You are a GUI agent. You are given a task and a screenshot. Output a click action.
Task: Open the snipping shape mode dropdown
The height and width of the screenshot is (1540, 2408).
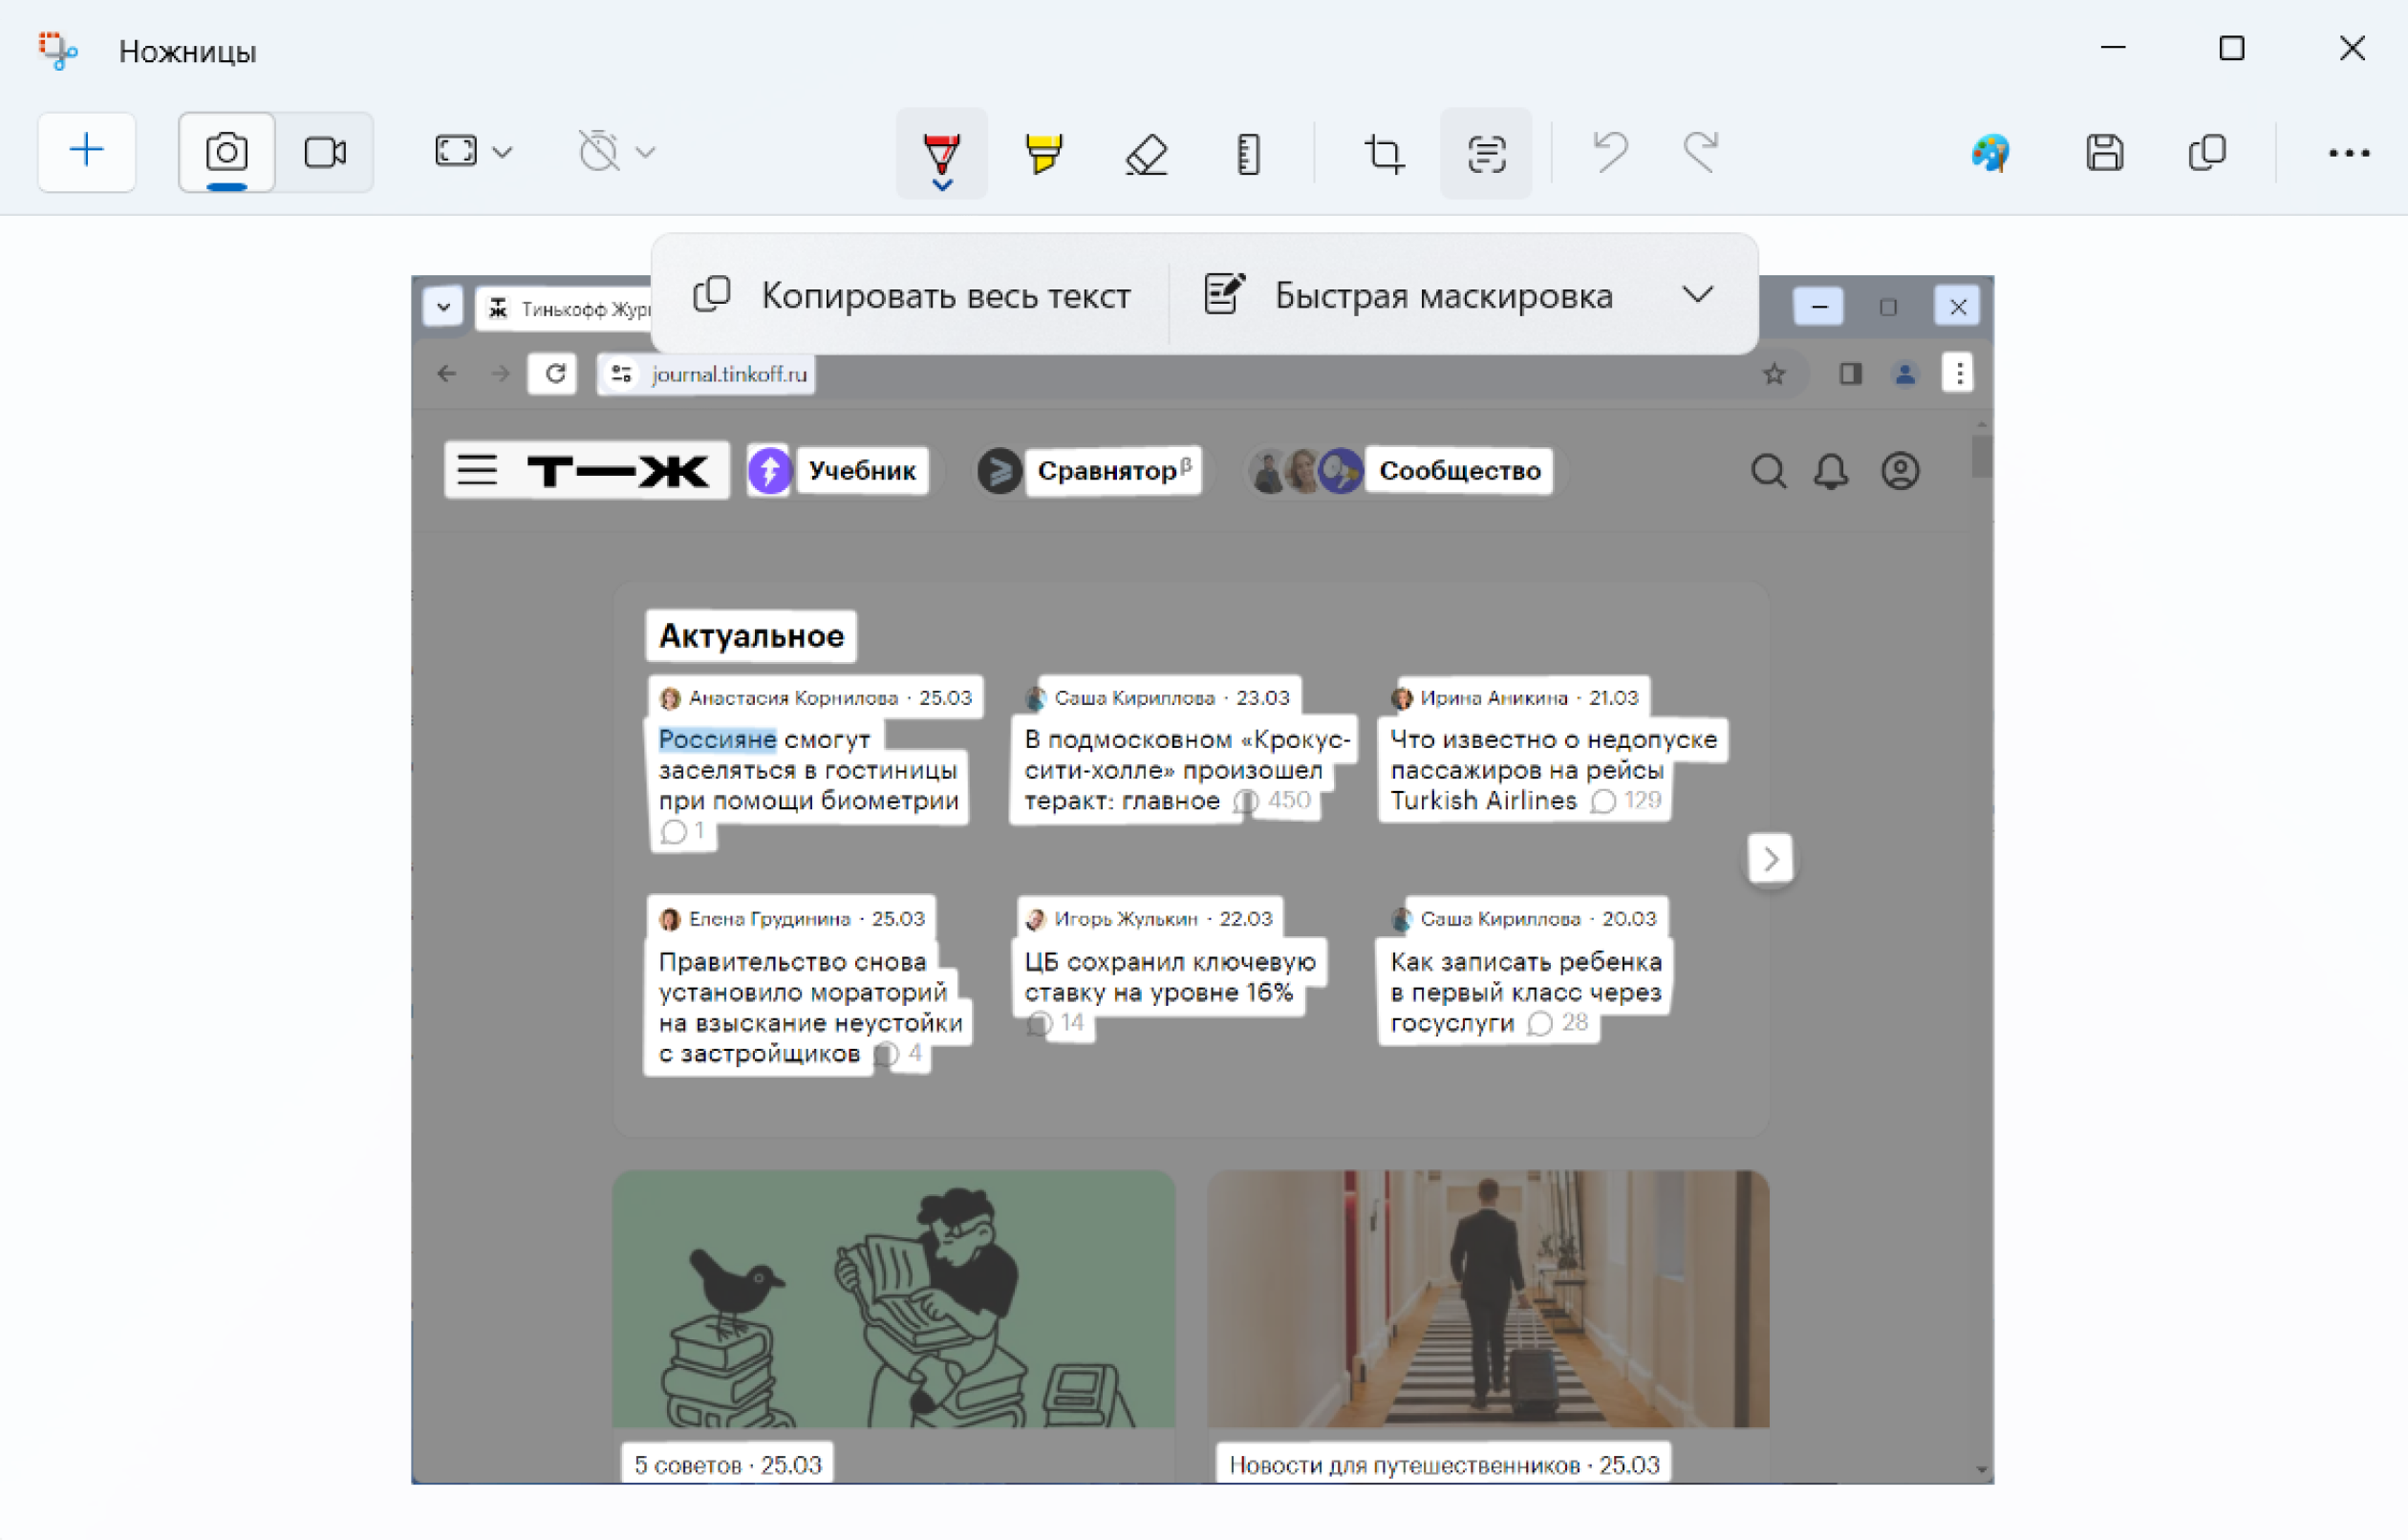click(x=474, y=152)
